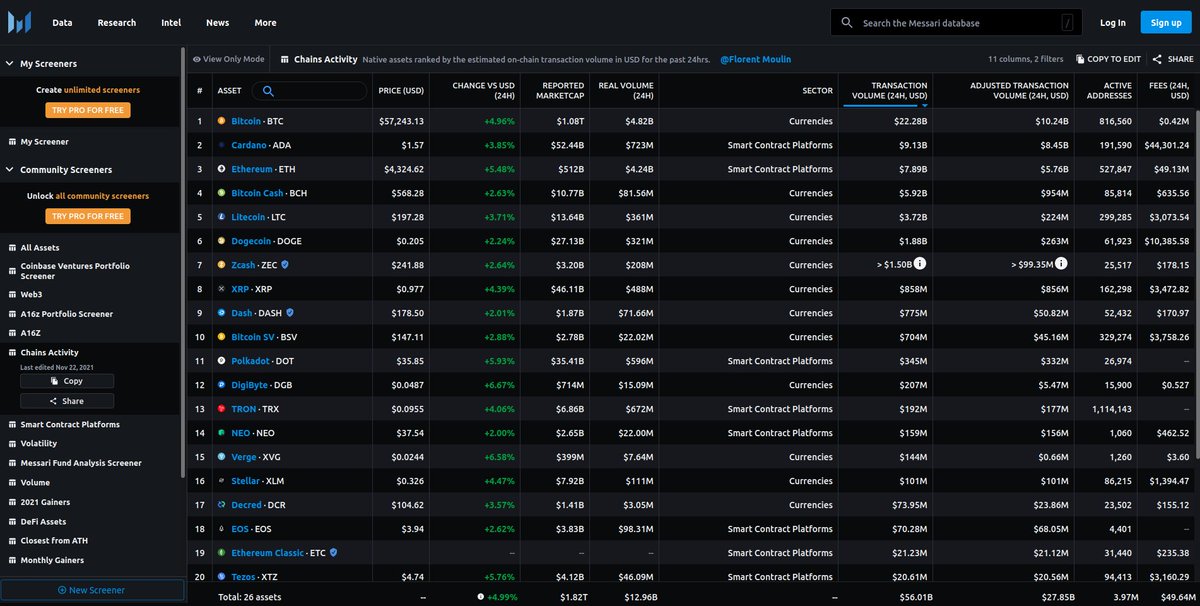The height and width of the screenshot is (606, 1200).
Task: Click the Copy to Edit icon
Action: tap(1080, 60)
